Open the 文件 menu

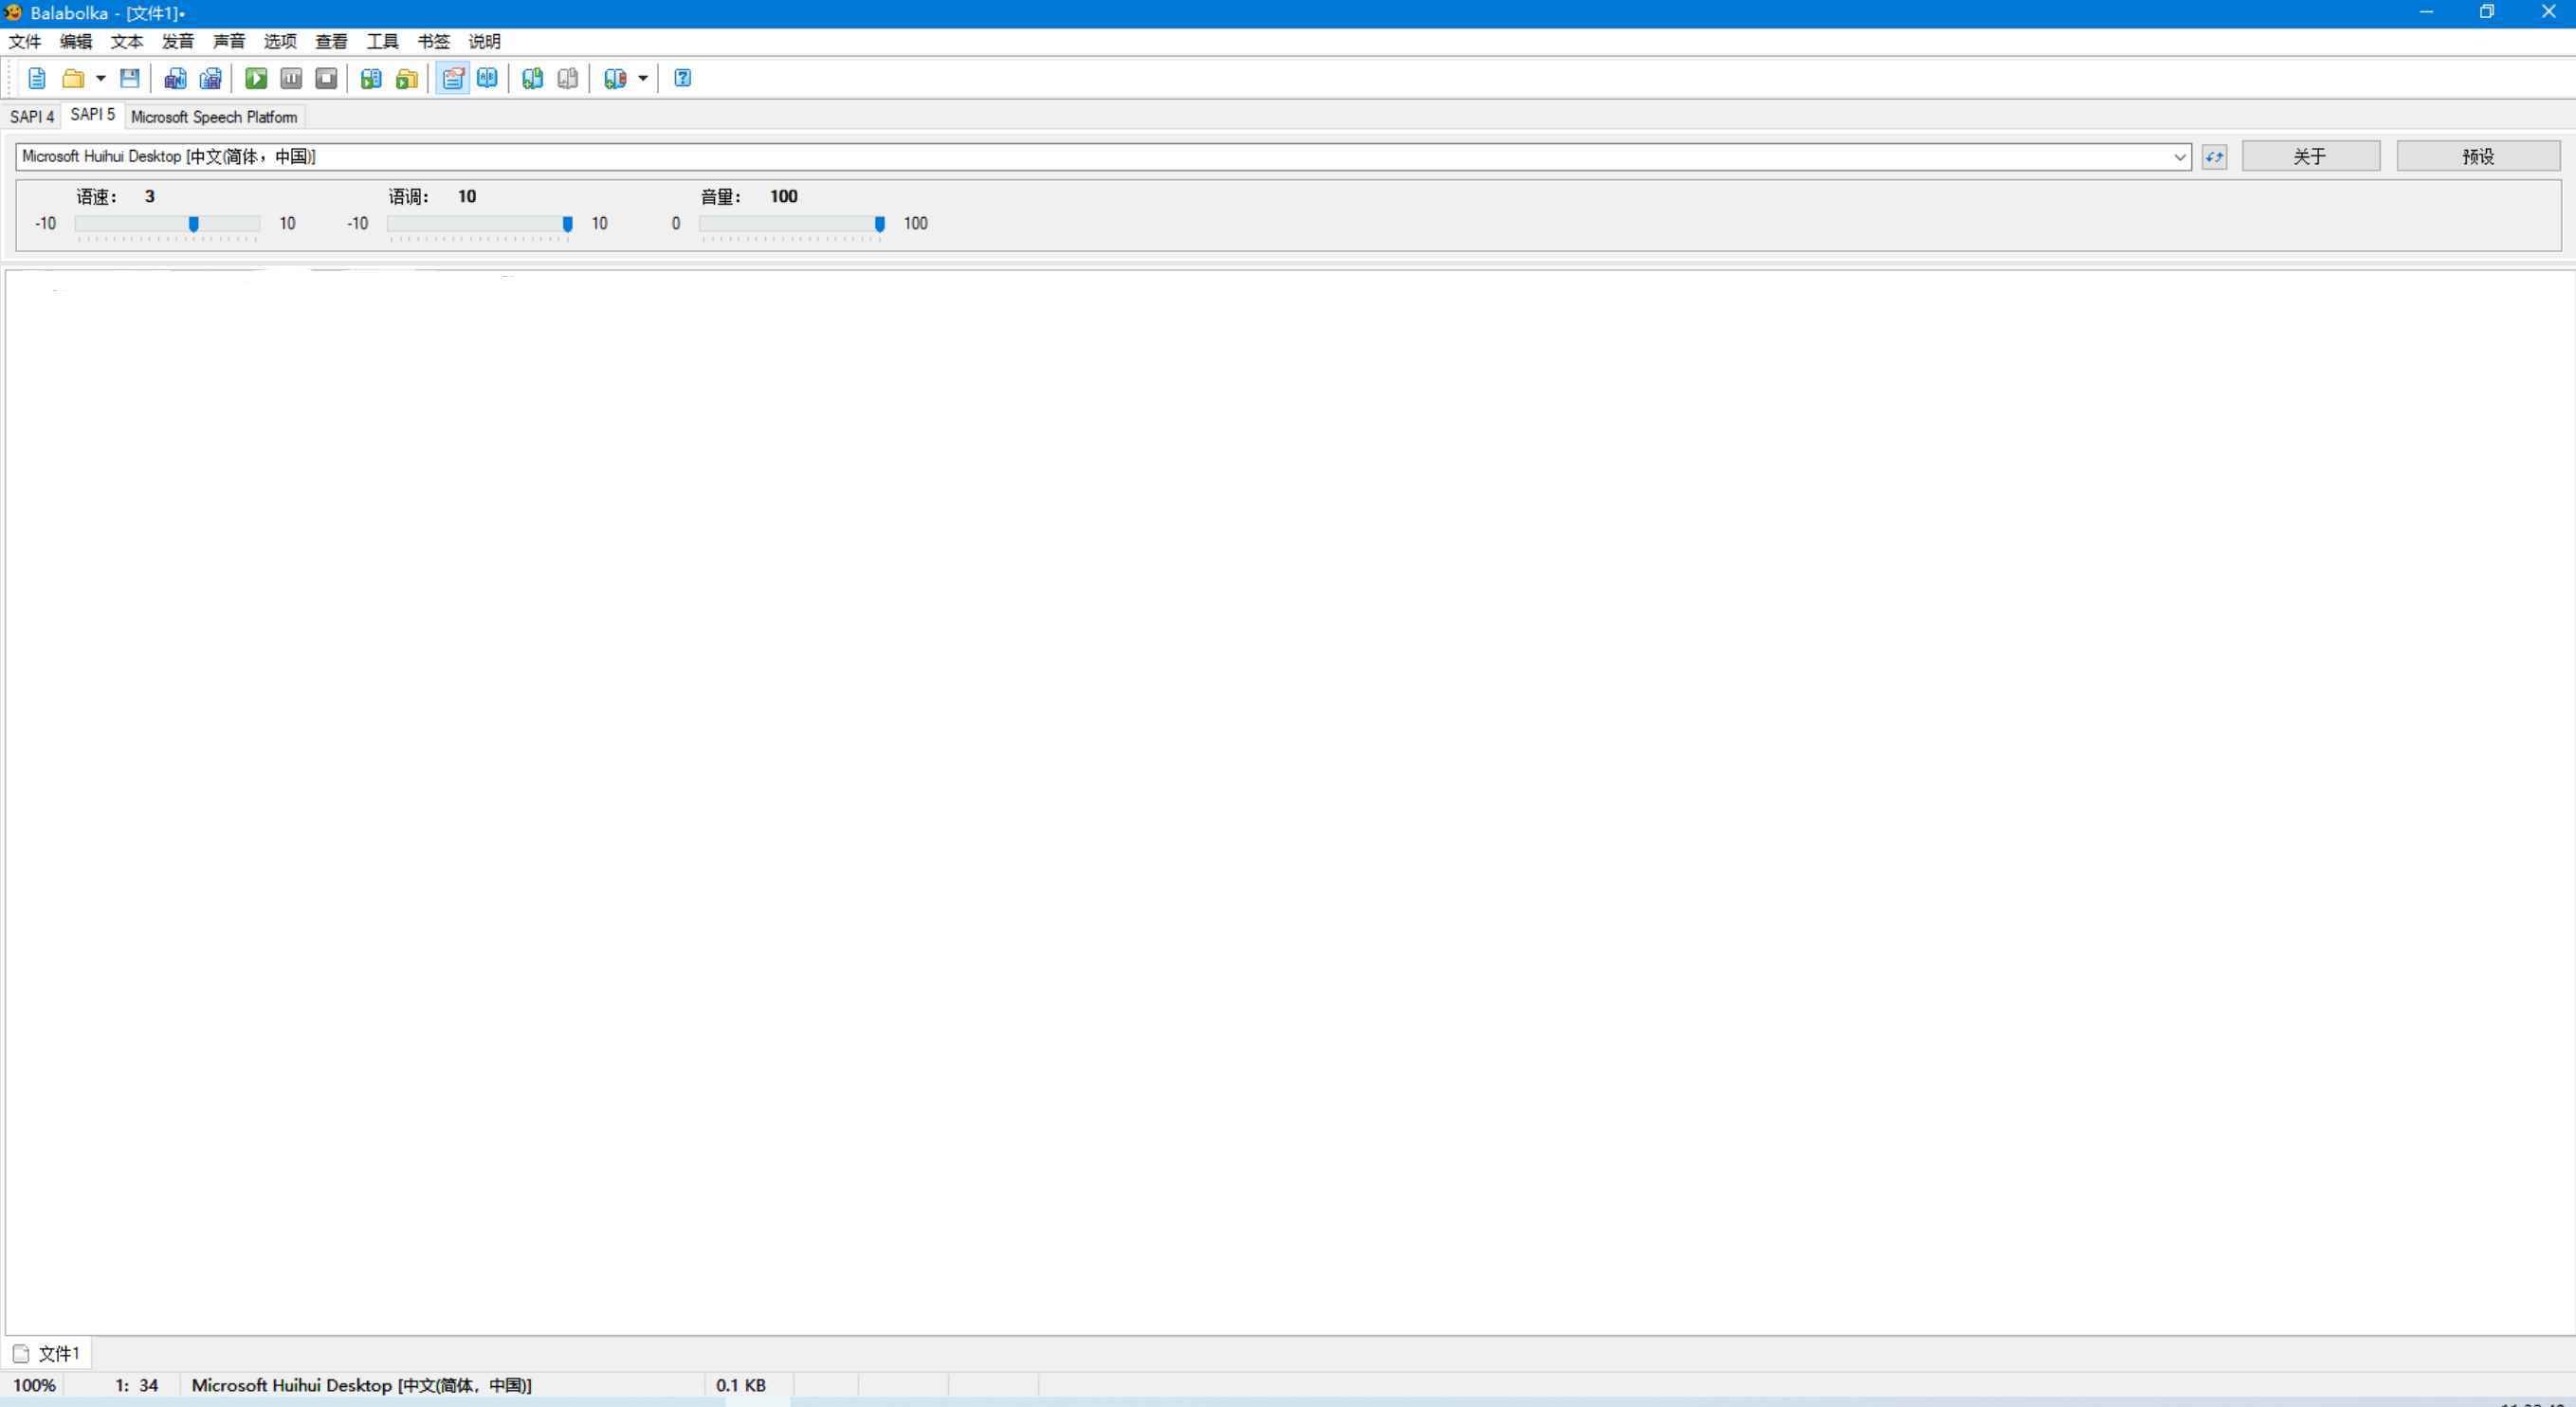[24, 41]
